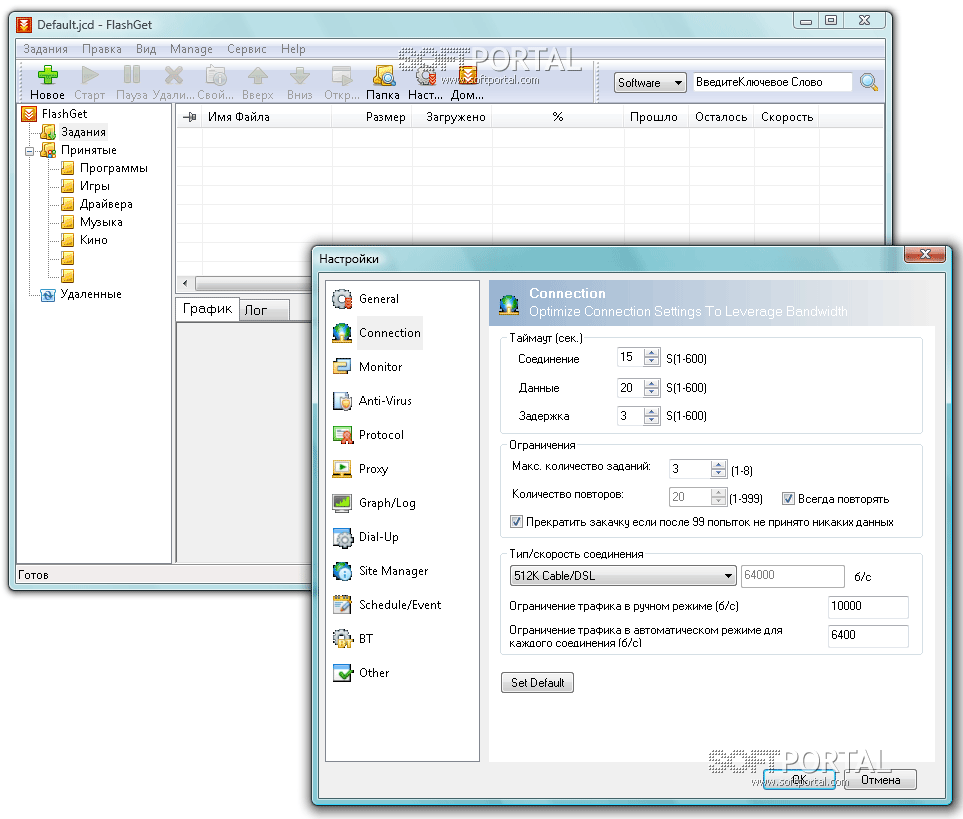Open the Сервис menu
Viewport: 963px width, 819px height.
coord(246,49)
